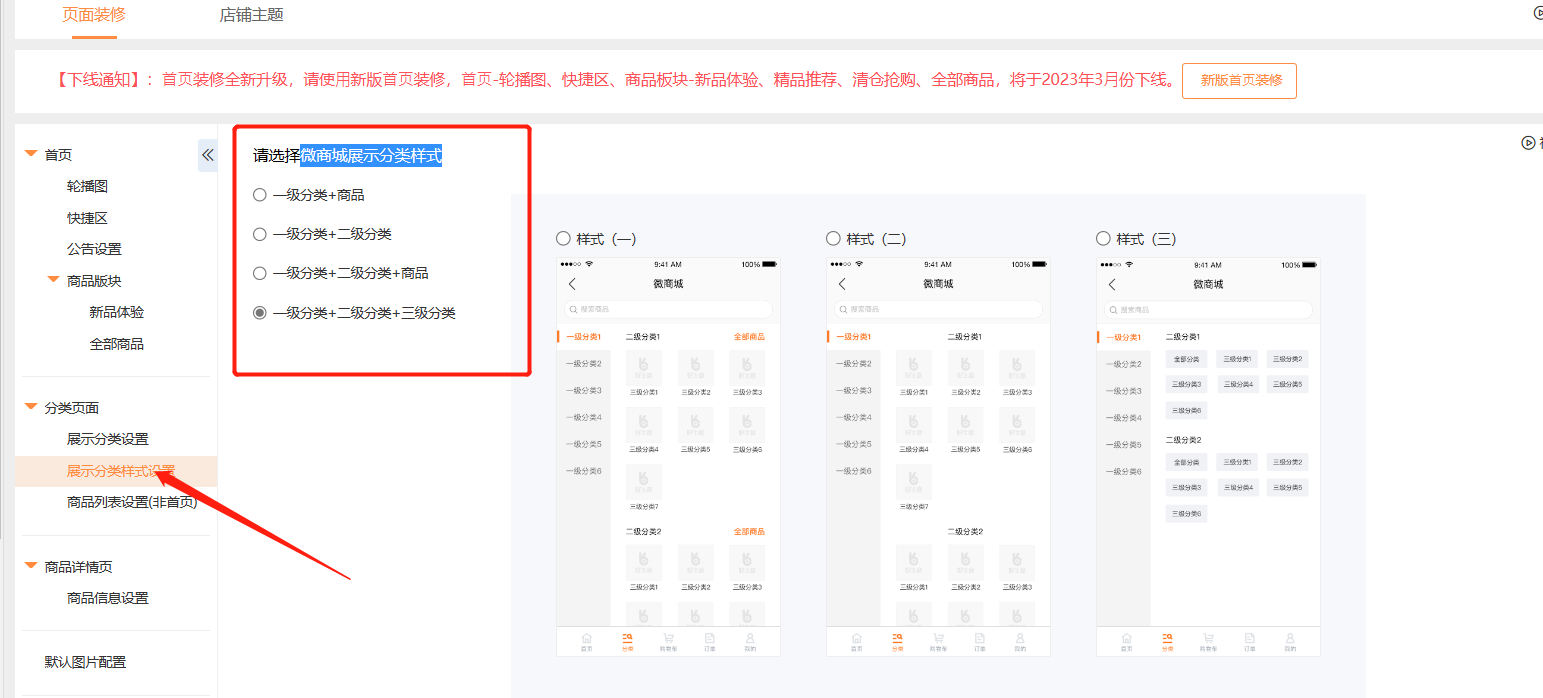Open 默认图片配置 in the sidebar
This screenshot has width=1543, height=698.
[x=85, y=662]
